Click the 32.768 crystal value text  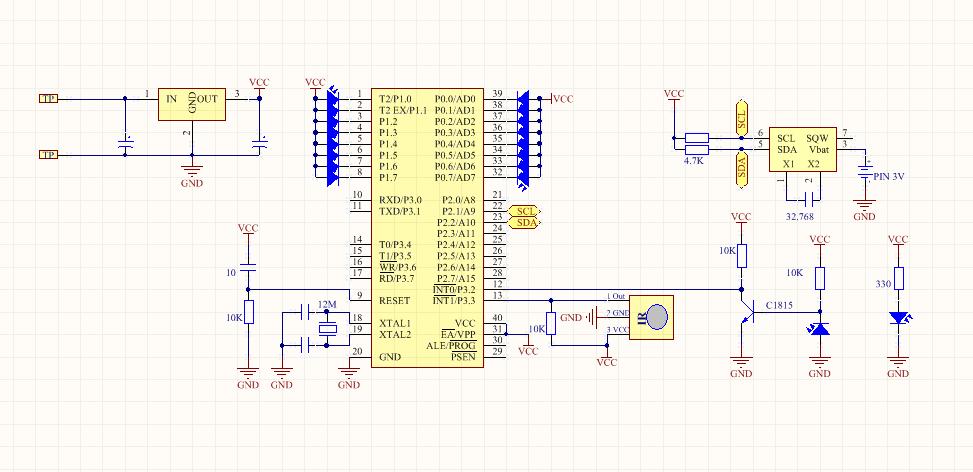[799, 216]
